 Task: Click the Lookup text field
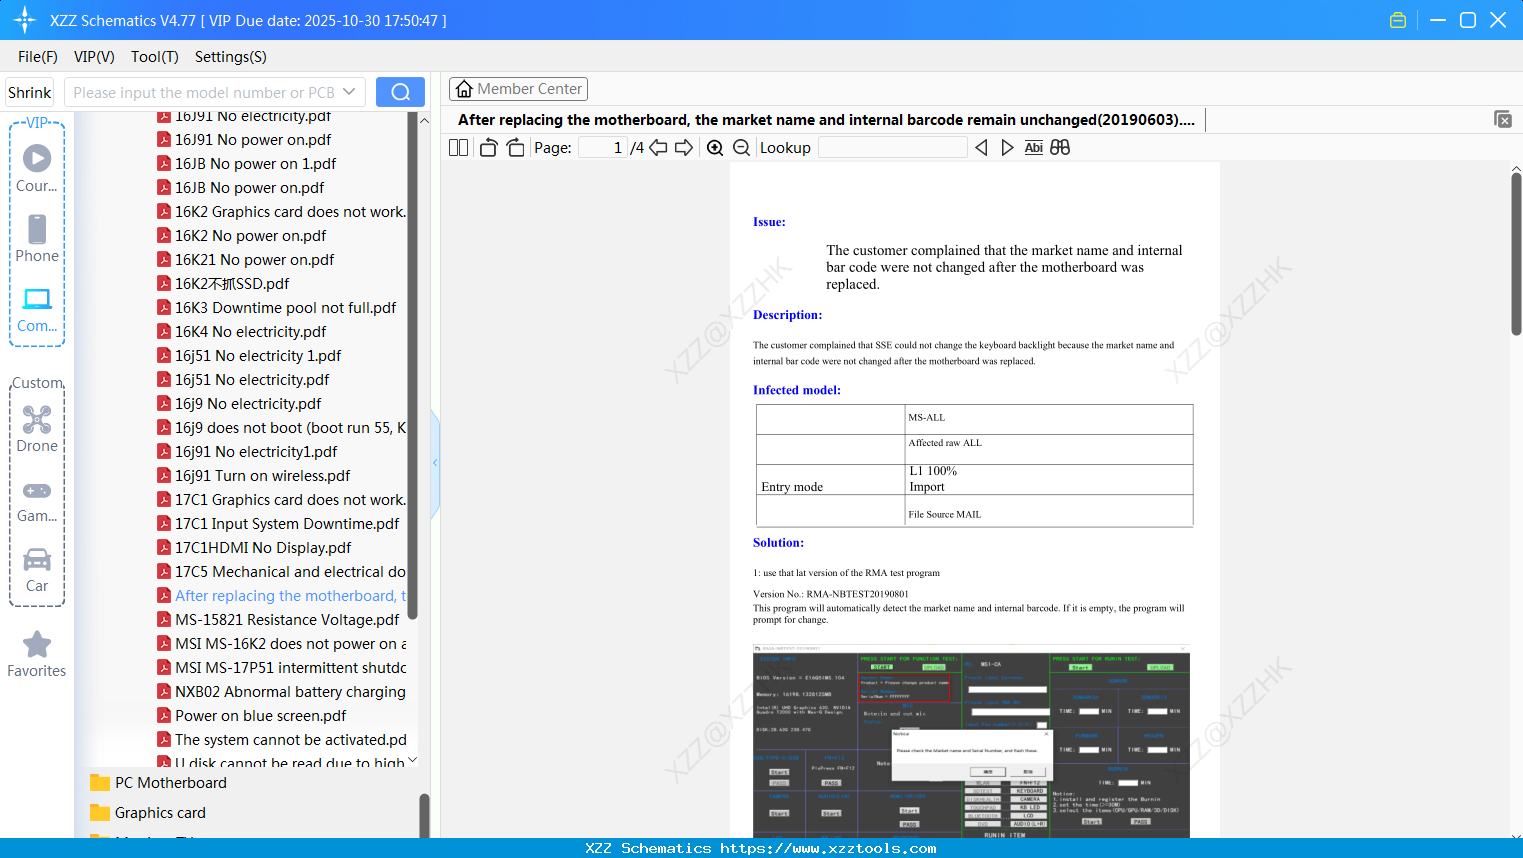[x=892, y=148]
